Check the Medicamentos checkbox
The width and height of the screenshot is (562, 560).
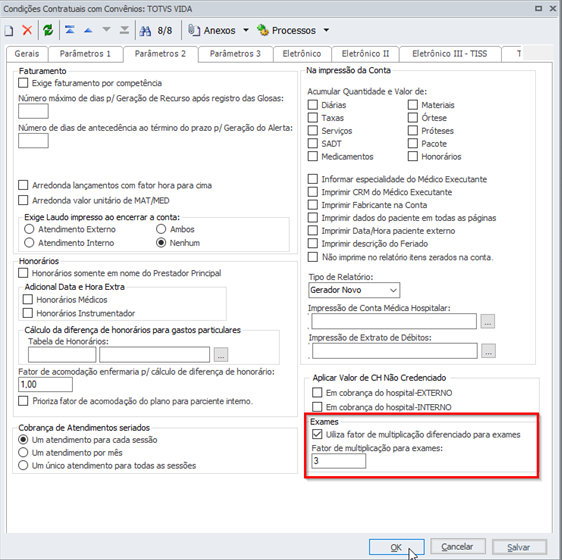point(313,156)
